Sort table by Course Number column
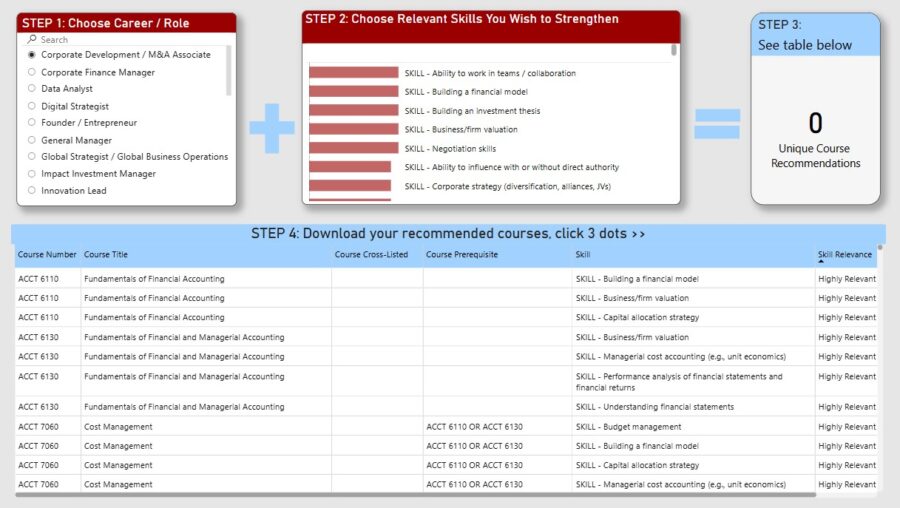 click(x=47, y=254)
